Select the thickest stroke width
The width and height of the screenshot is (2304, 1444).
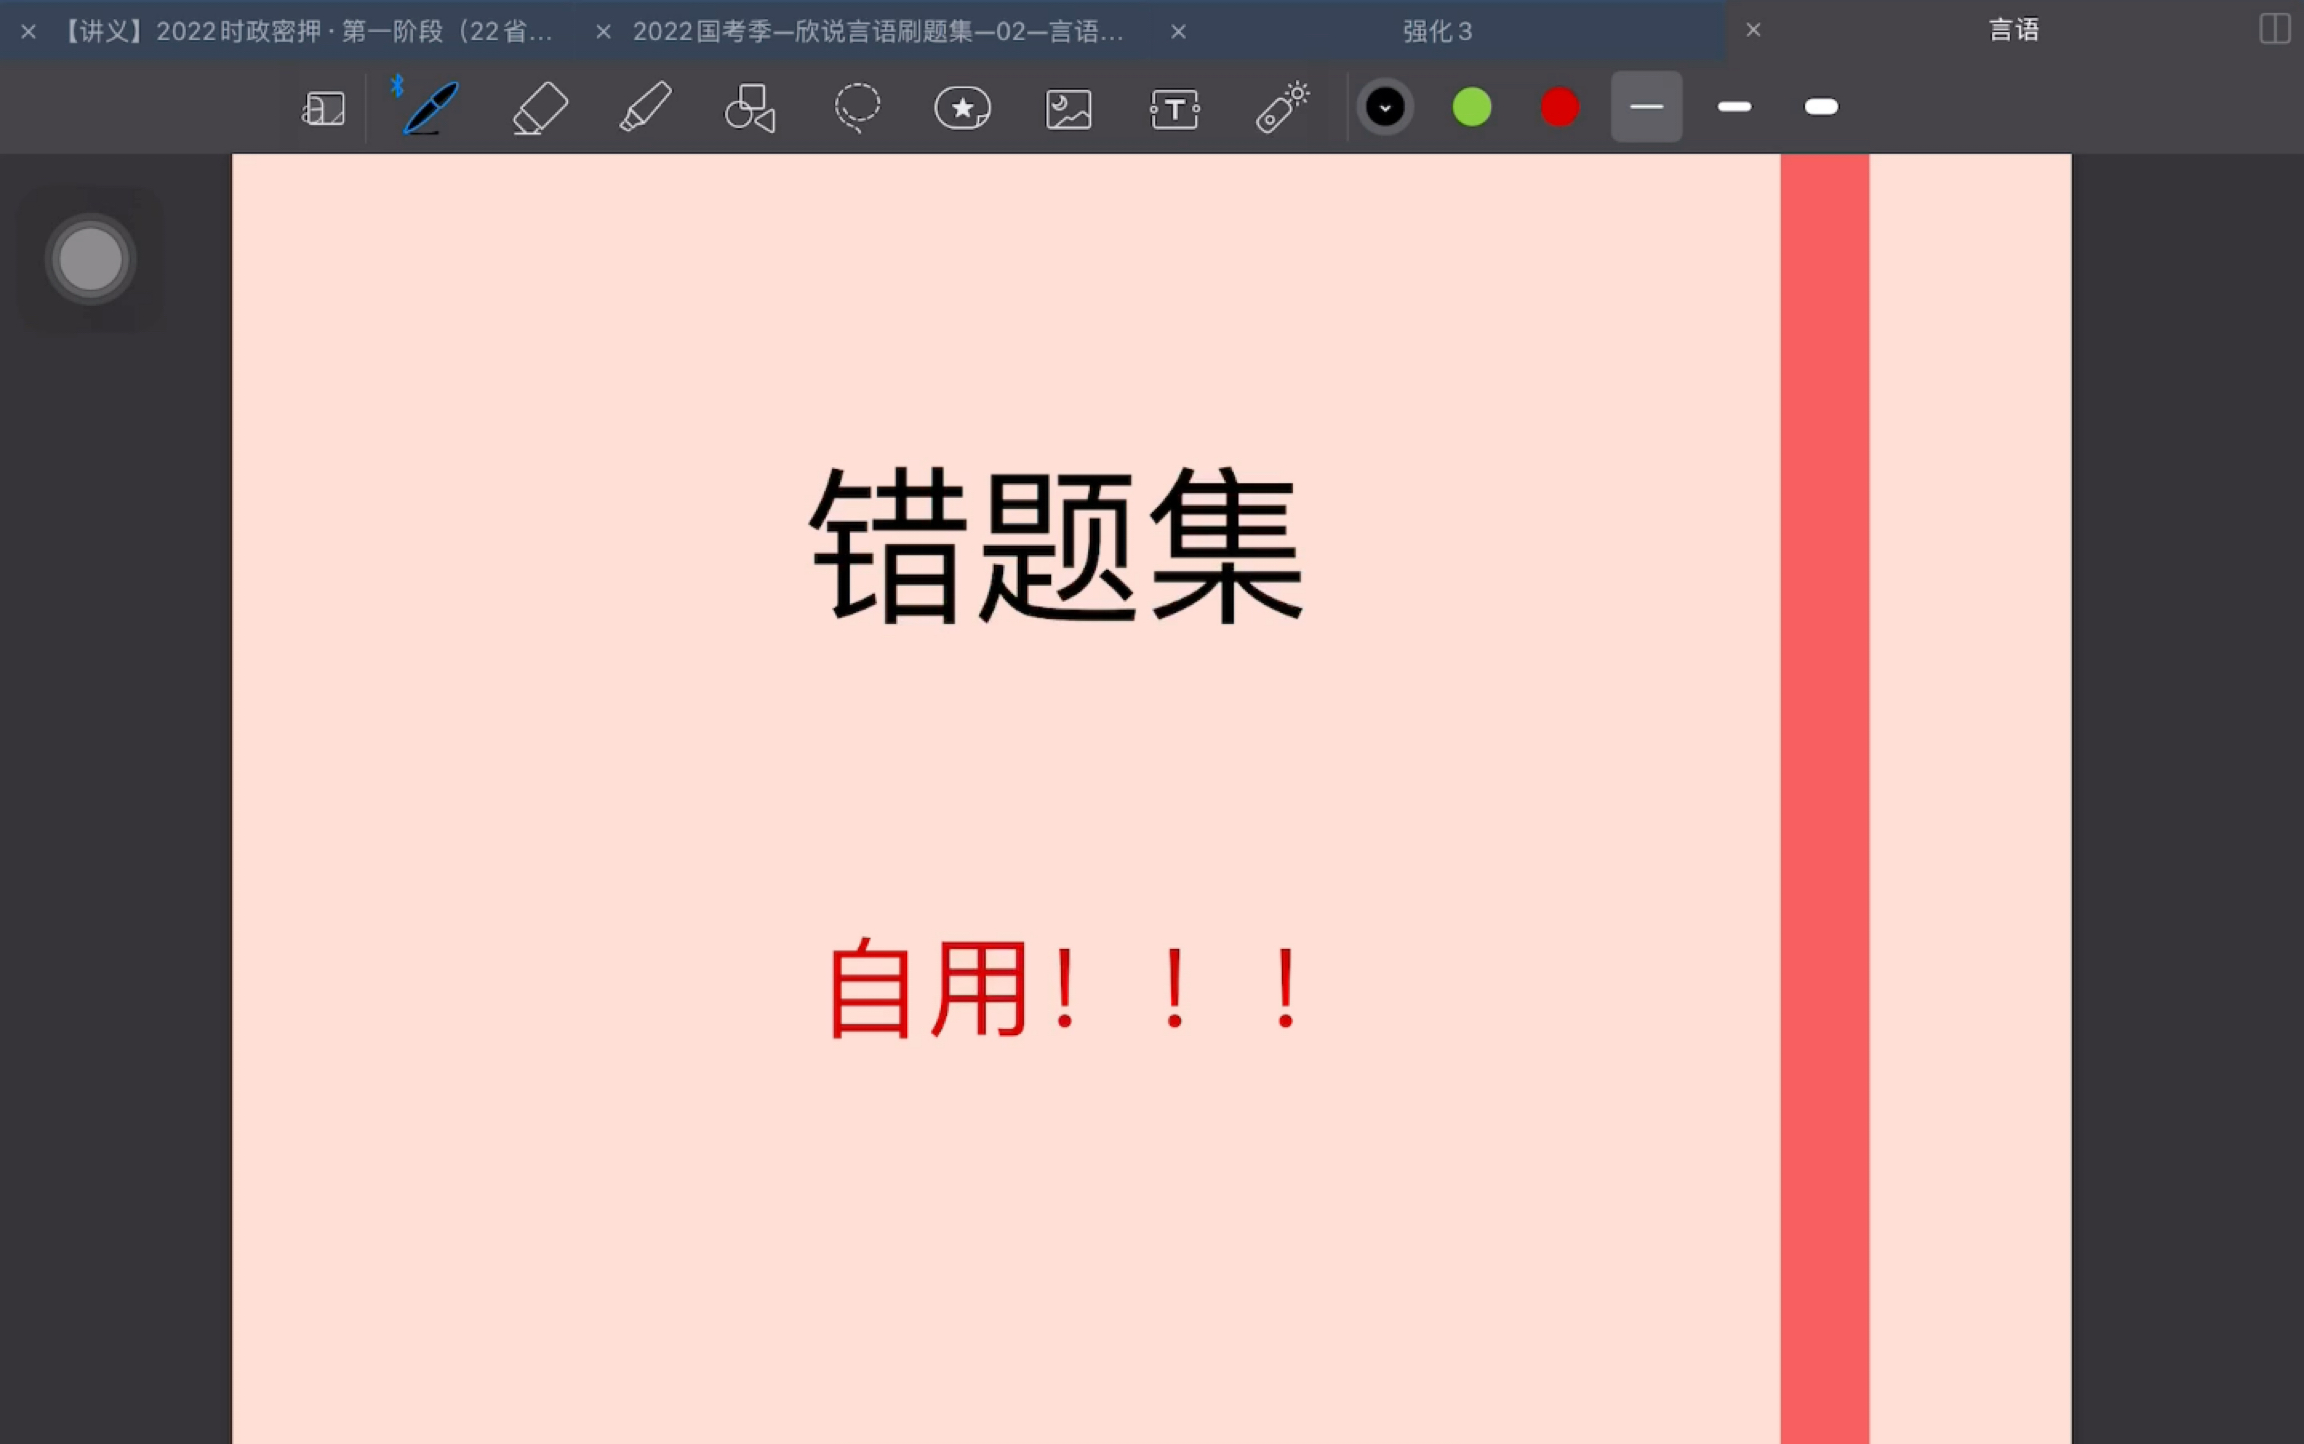click(x=1821, y=107)
